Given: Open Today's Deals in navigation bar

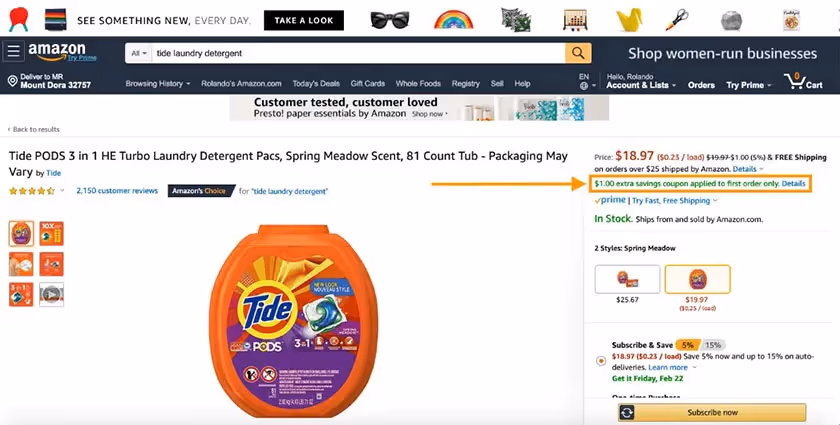Looking at the screenshot, I should tap(316, 84).
